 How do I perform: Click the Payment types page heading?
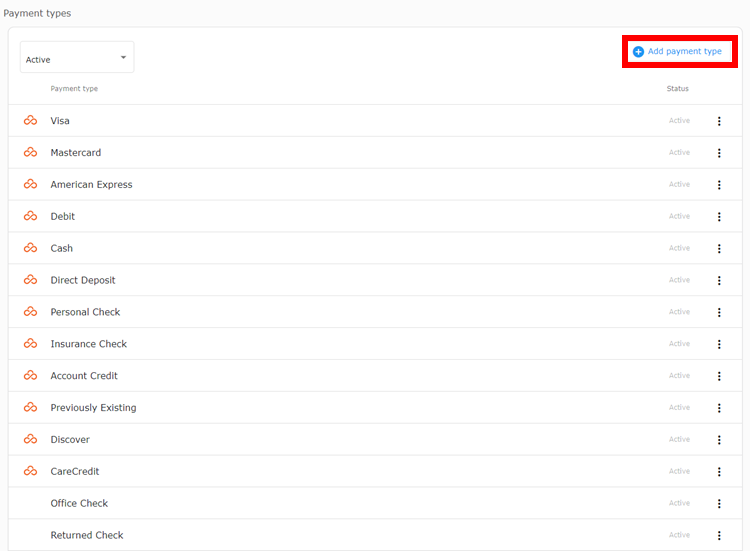point(37,13)
